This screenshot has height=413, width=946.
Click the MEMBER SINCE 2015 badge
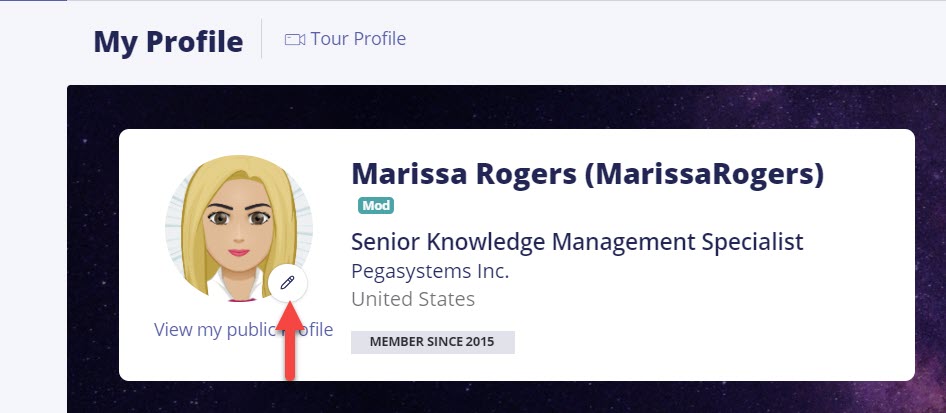tap(433, 342)
